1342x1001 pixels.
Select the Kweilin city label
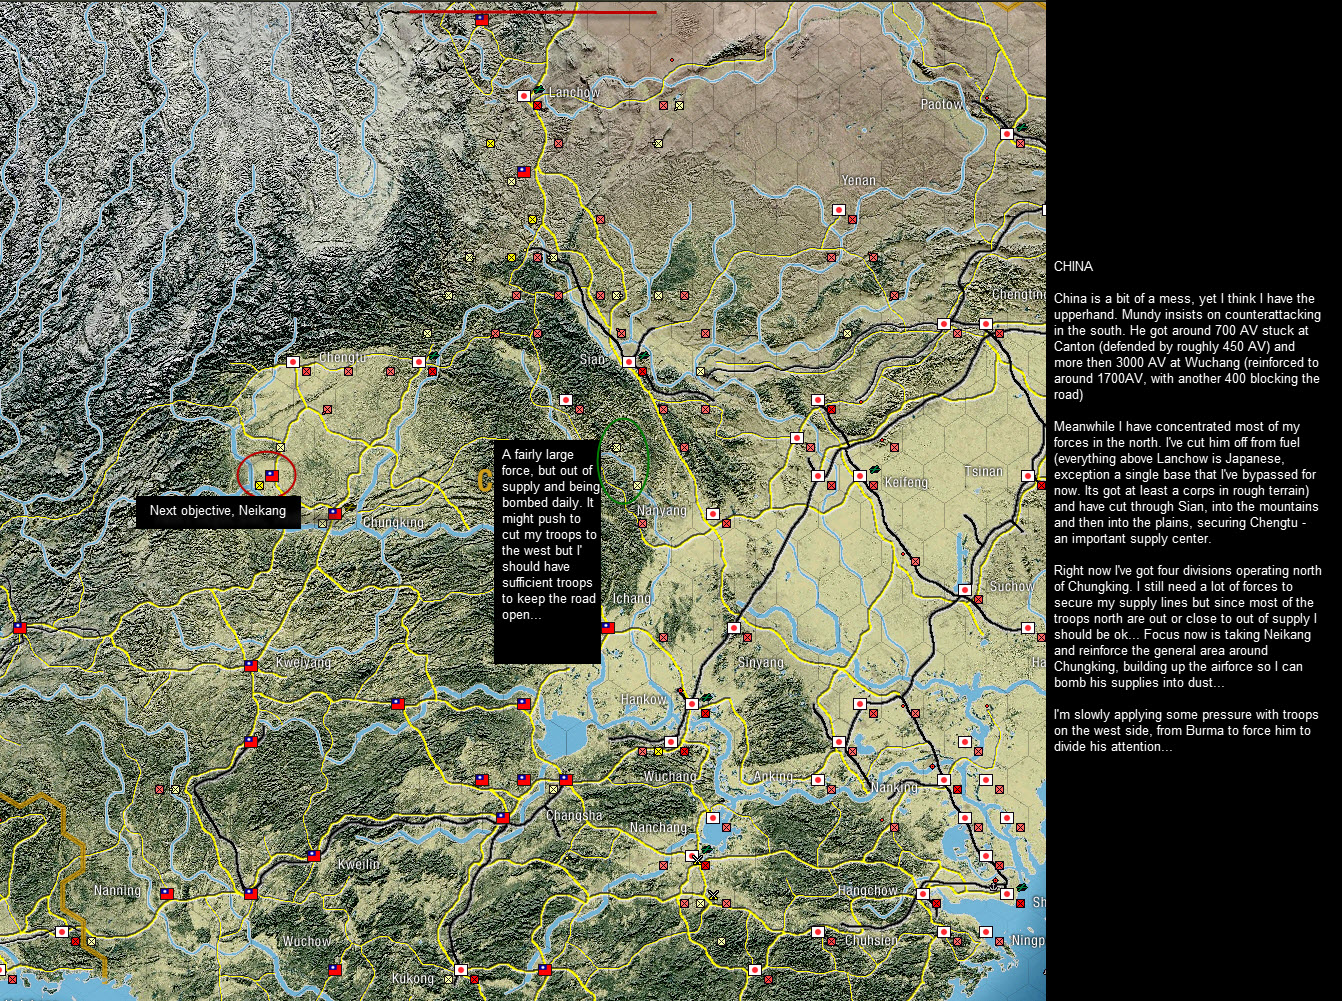tap(358, 864)
